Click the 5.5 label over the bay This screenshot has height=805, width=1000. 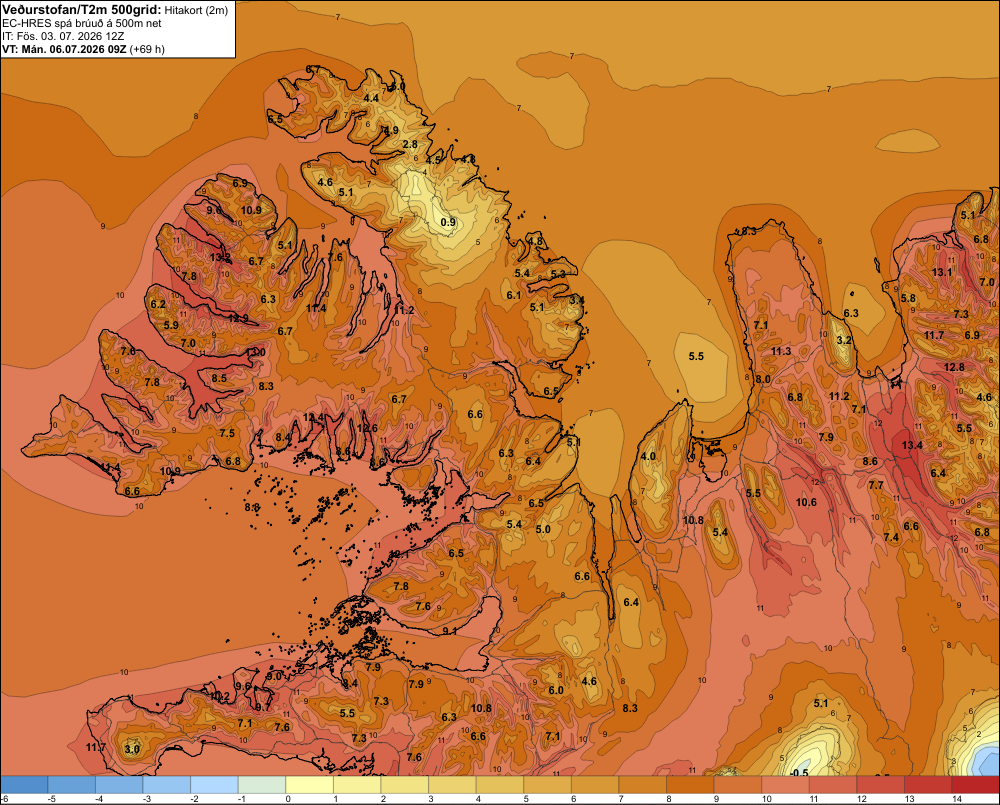(x=696, y=356)
